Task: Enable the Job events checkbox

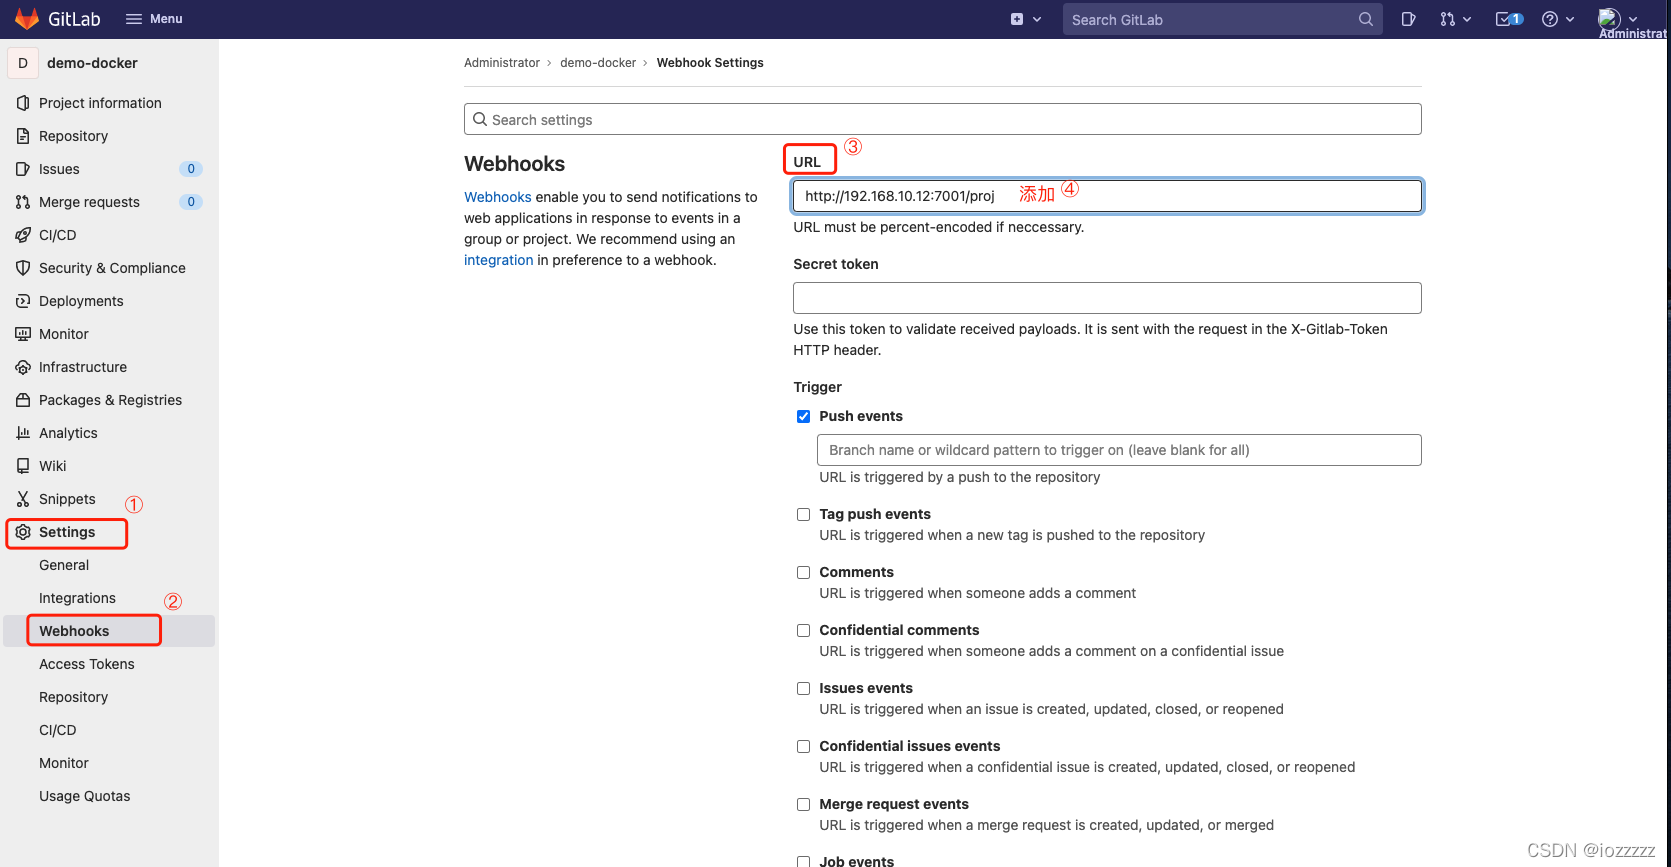Action: 803,861
